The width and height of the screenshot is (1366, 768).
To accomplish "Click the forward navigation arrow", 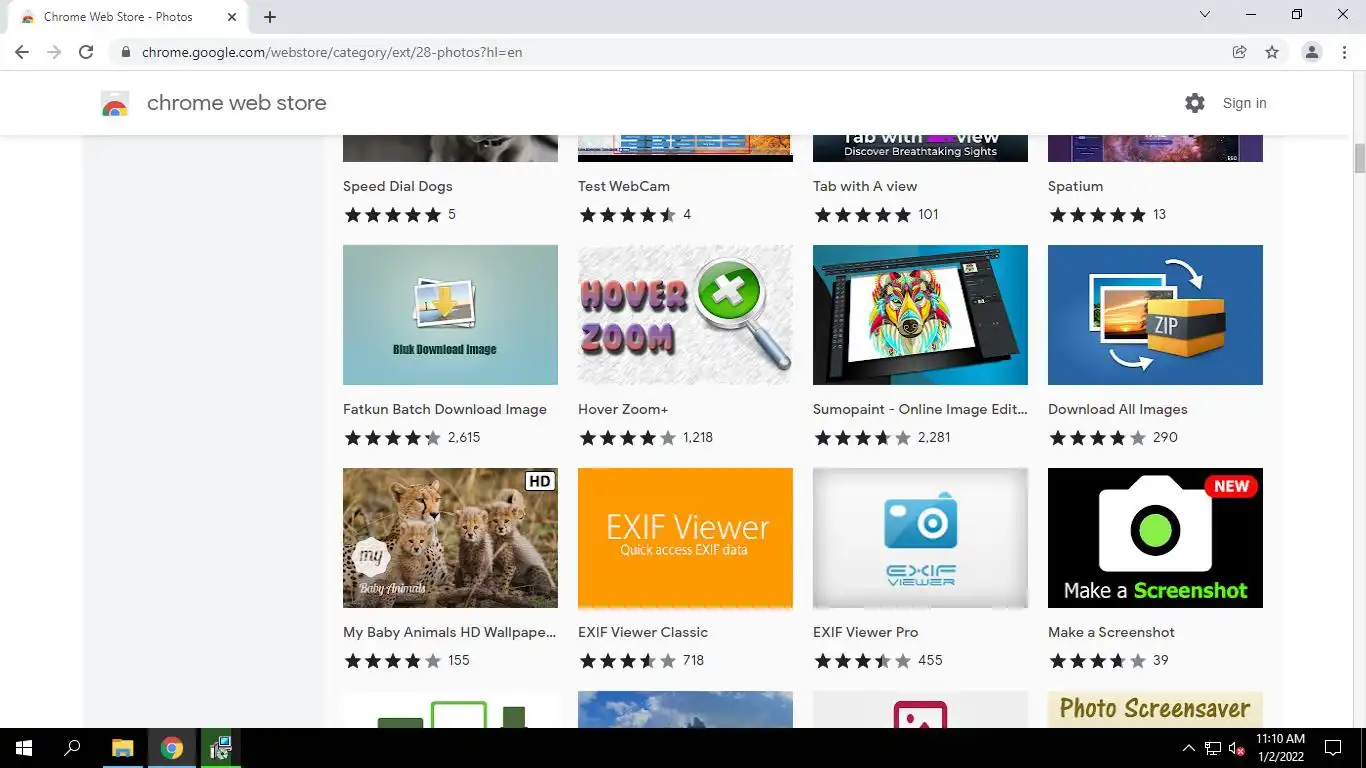I will [54, 52].
